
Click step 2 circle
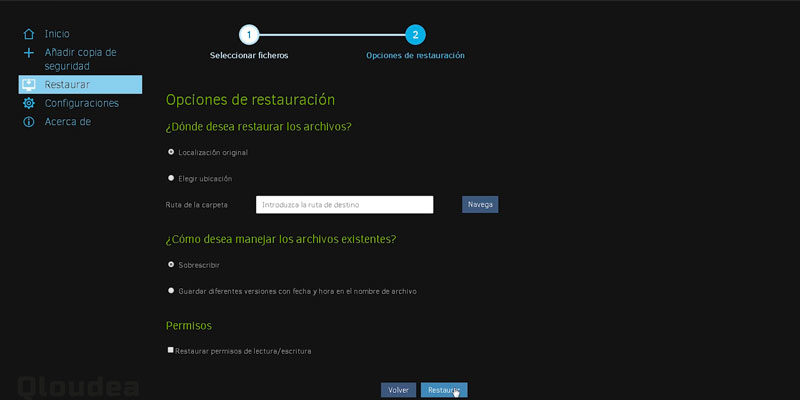tap(415, 35)
